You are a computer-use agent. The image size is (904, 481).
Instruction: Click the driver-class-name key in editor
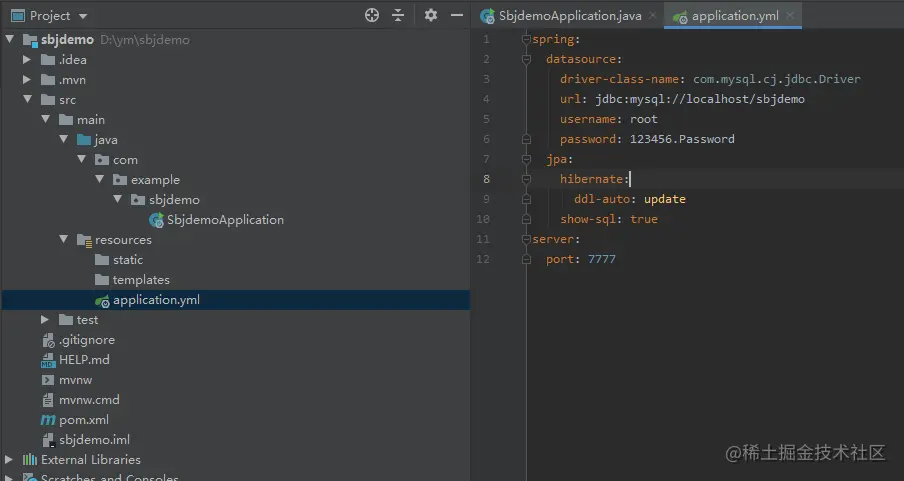[x=619, y=79]
